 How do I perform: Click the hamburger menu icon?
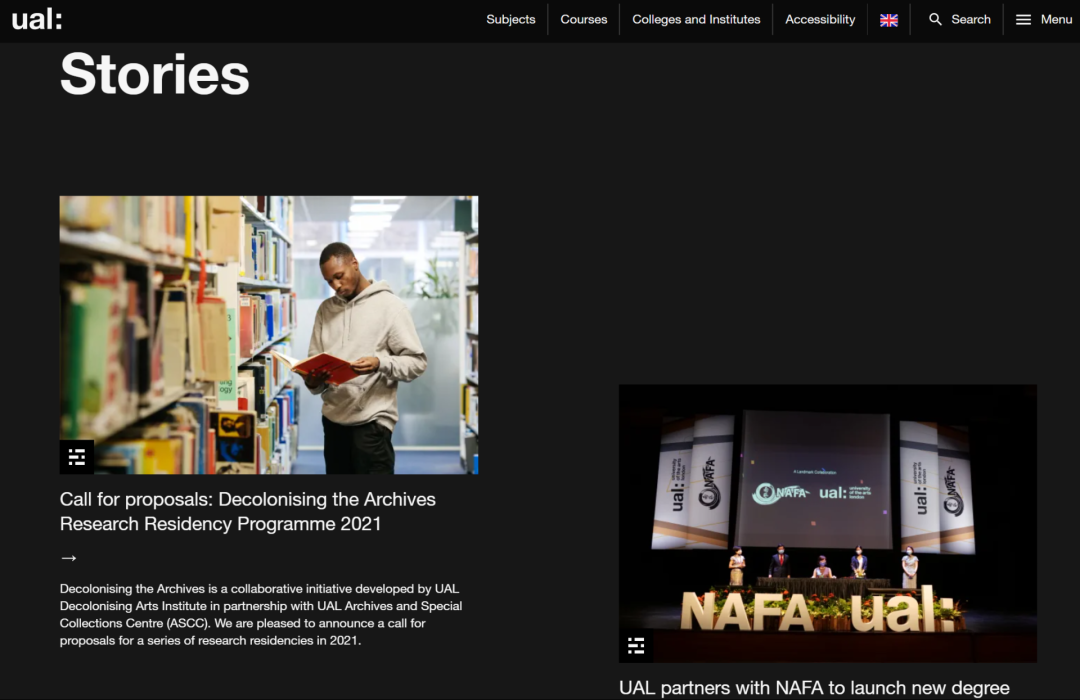pos(1023,19)
